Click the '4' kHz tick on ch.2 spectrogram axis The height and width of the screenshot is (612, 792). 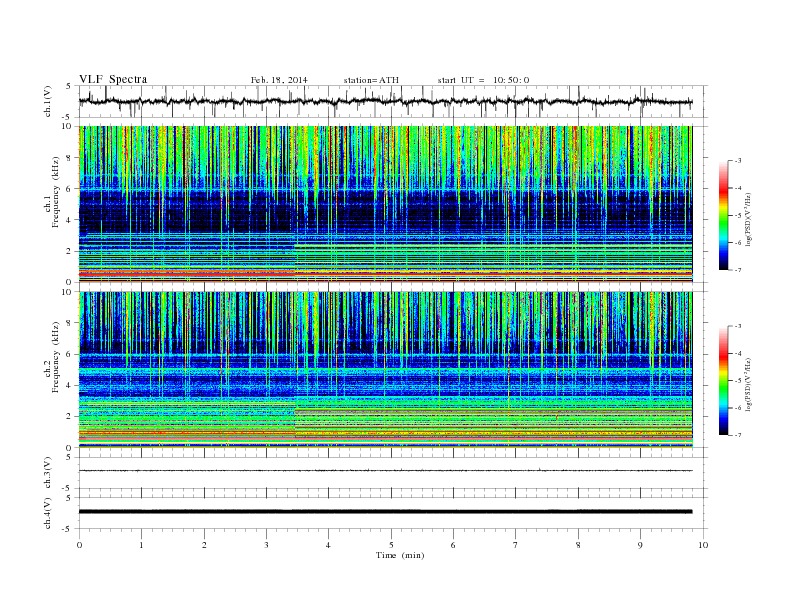click(69, 385)
